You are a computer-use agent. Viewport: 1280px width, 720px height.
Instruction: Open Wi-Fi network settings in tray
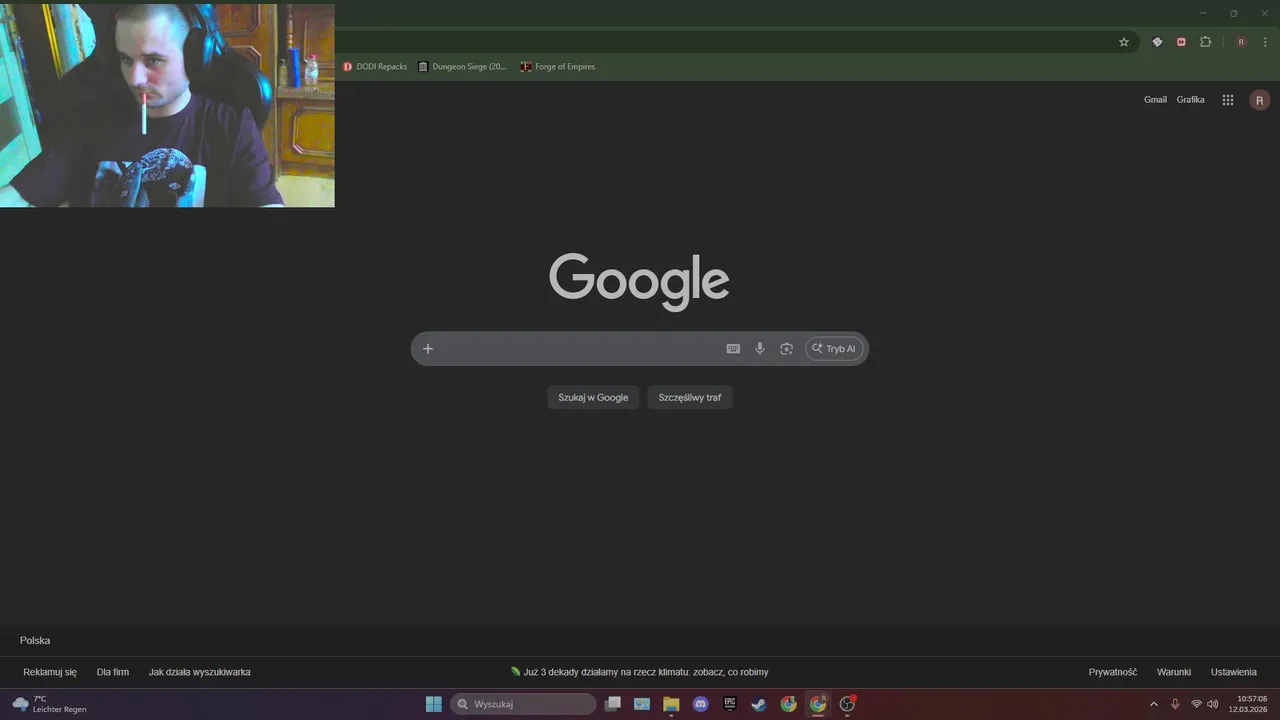pos(1196,704)
